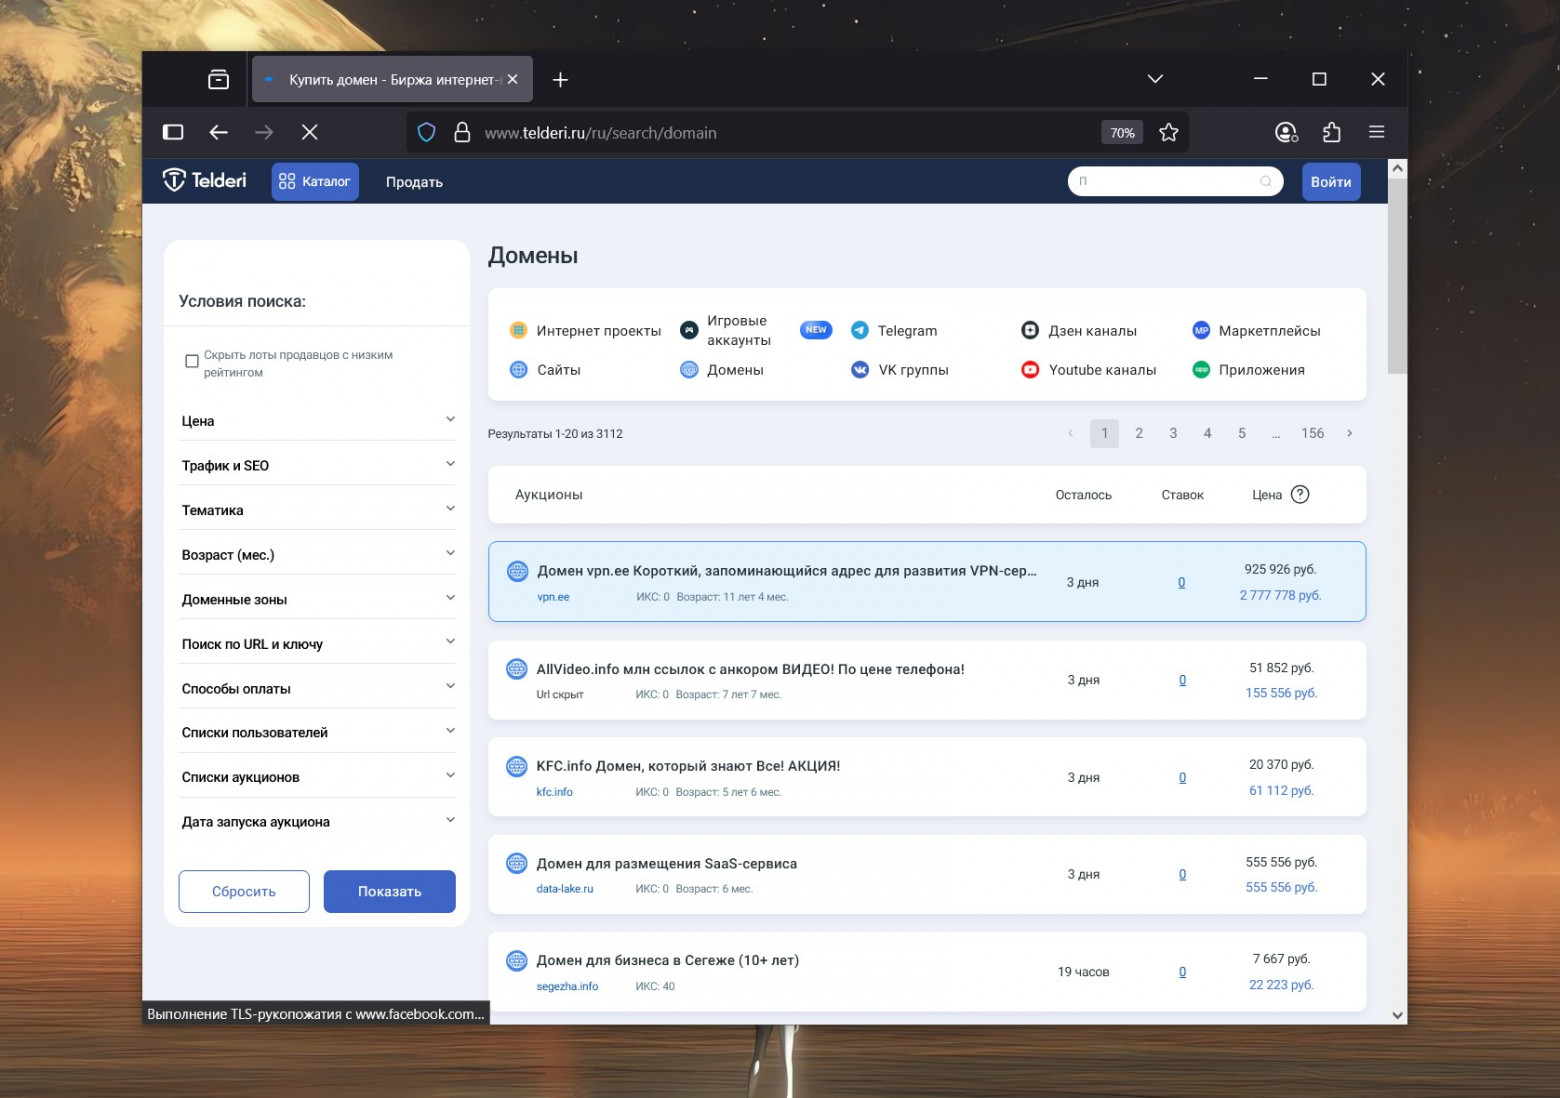Select the Telegram category
Image resolution: width=1560 pixels, height=1098 pixels.
(x=907, y=331)
